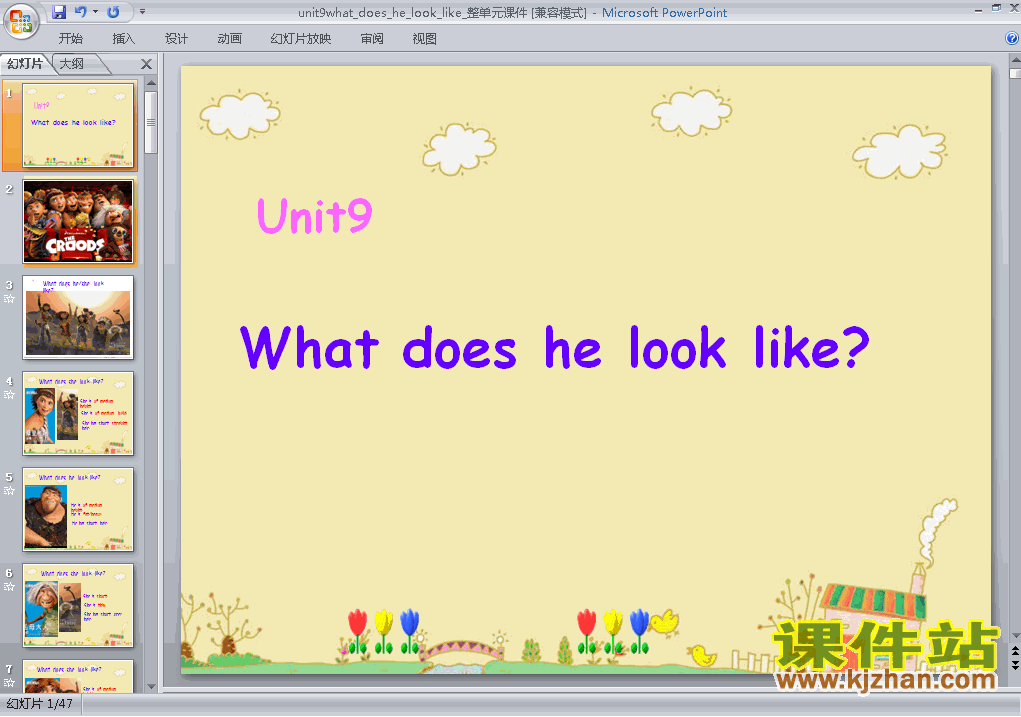Minimize the PowerPoint window

coord(979,8)
